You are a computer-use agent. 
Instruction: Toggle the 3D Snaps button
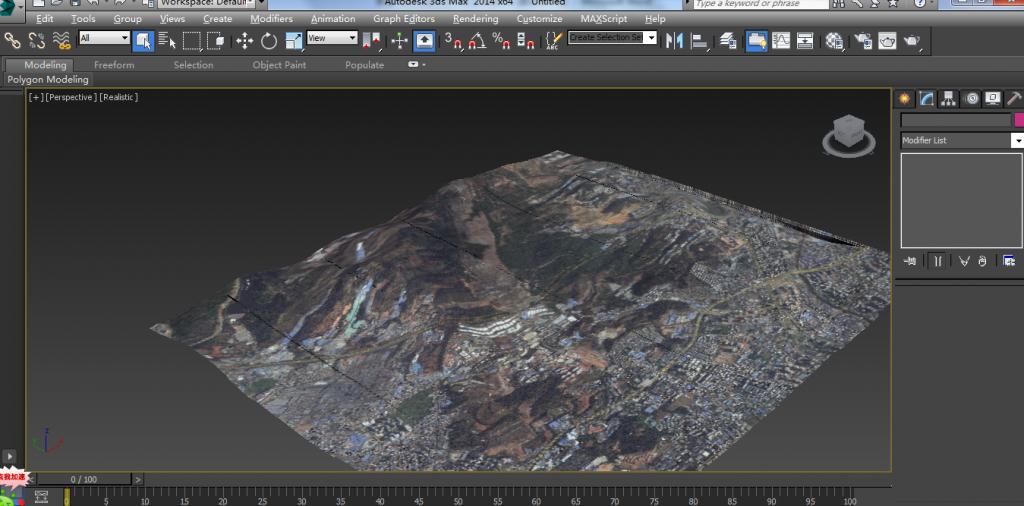[x=453, y=41]
